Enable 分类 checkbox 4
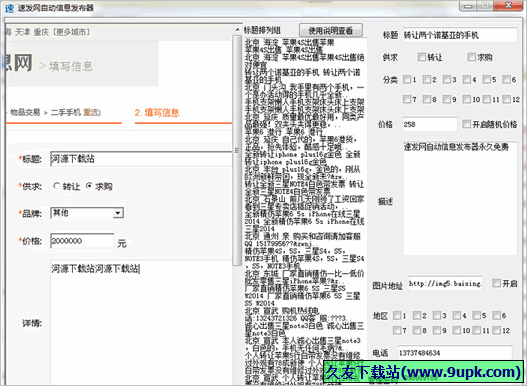The width and height of the screenshot is (527, 386). [x=467, y=79]
